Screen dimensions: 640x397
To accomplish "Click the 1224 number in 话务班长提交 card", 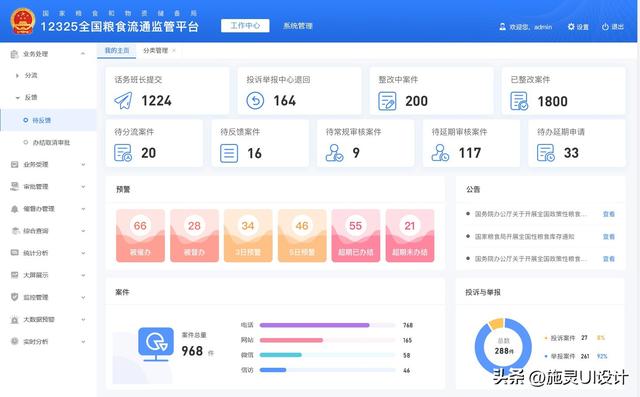I will point(156,101).
